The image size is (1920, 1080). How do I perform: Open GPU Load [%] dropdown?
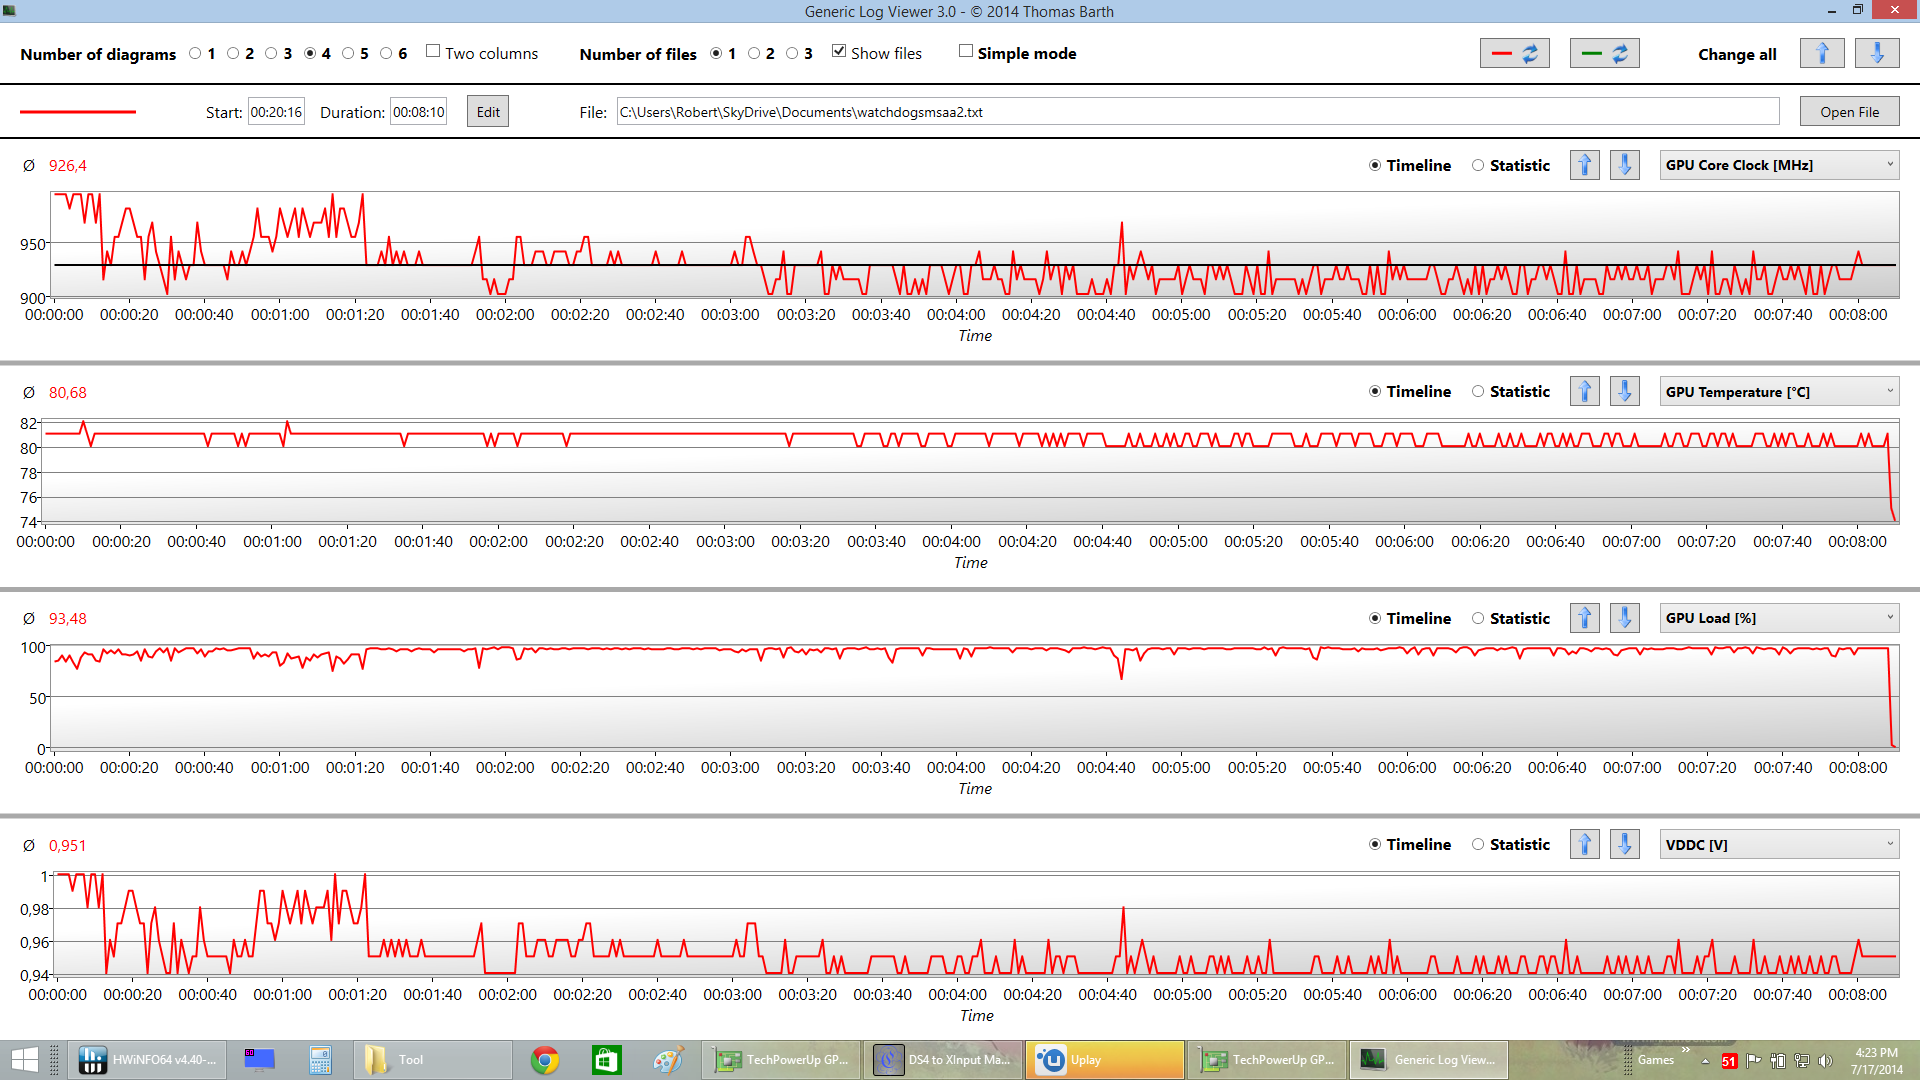tap(1779, 618)
